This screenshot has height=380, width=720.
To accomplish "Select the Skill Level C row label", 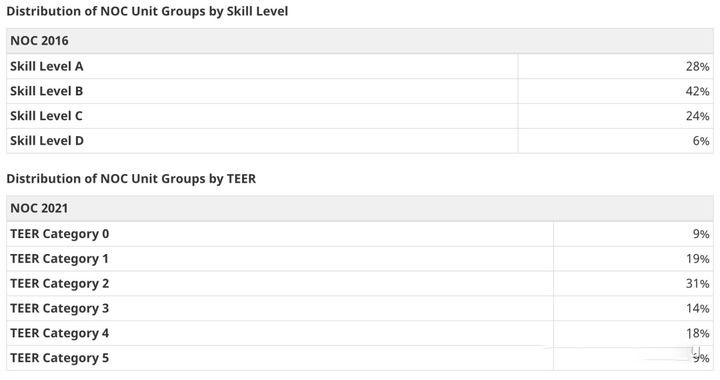I will (x=46, y=116).
